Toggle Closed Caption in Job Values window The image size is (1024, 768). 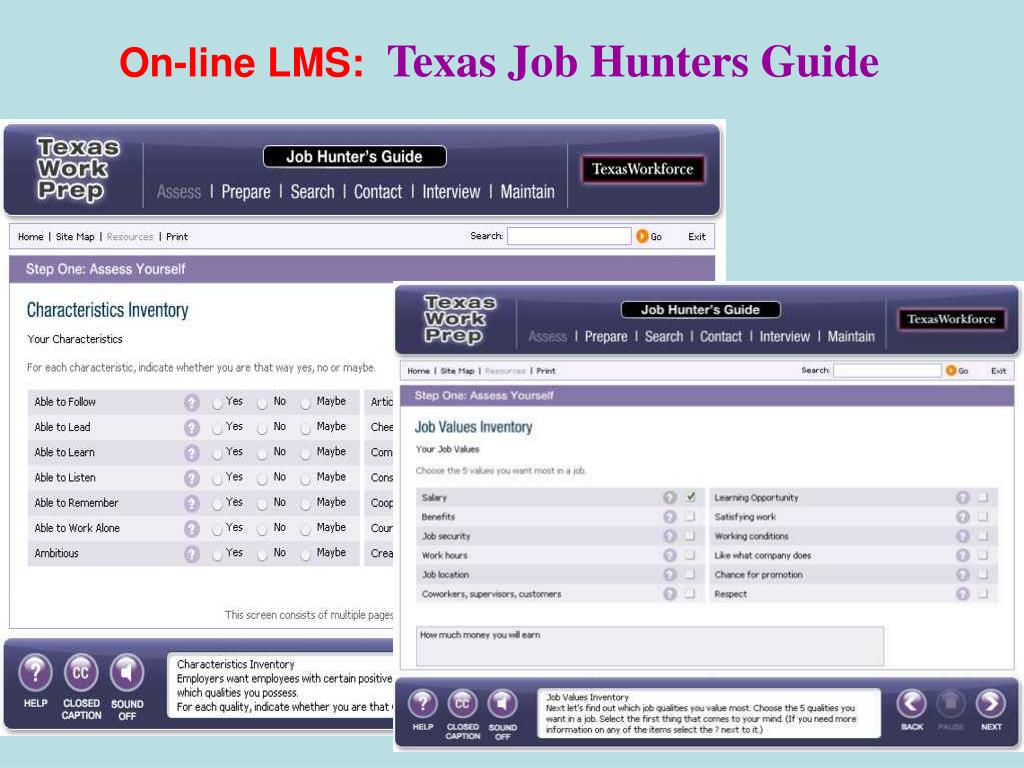click(x=462, y=704)
